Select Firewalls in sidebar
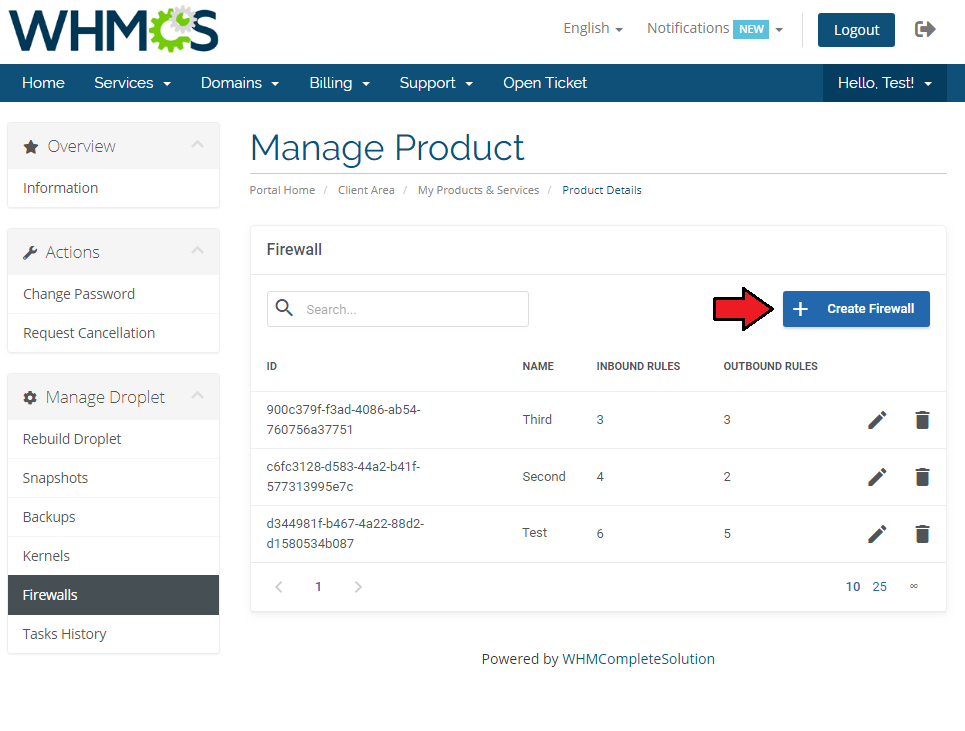The width and height of the screenshot is (965, 731). tap(113, 595)
